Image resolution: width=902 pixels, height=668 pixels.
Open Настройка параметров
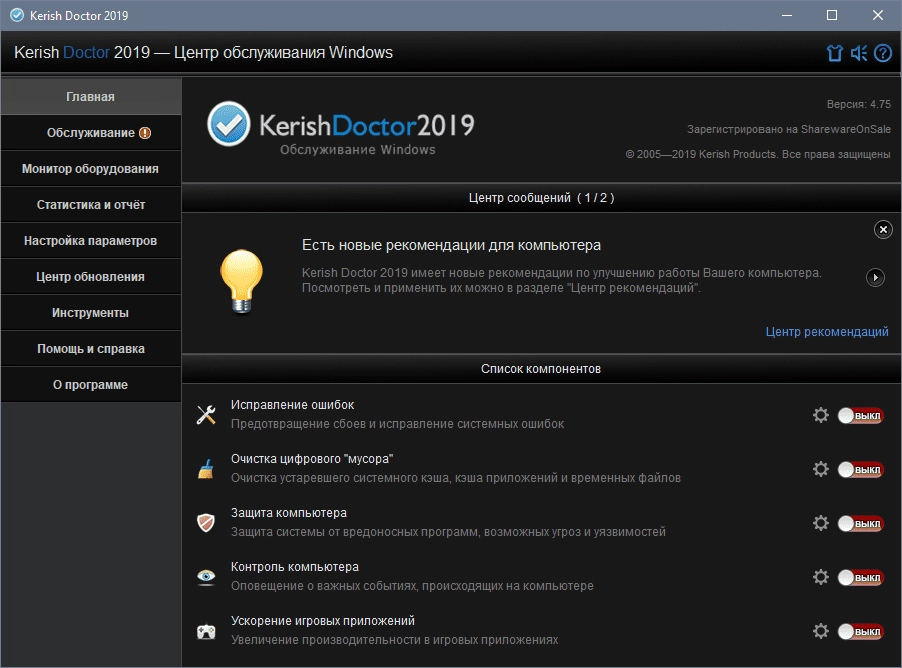point(91,241)
